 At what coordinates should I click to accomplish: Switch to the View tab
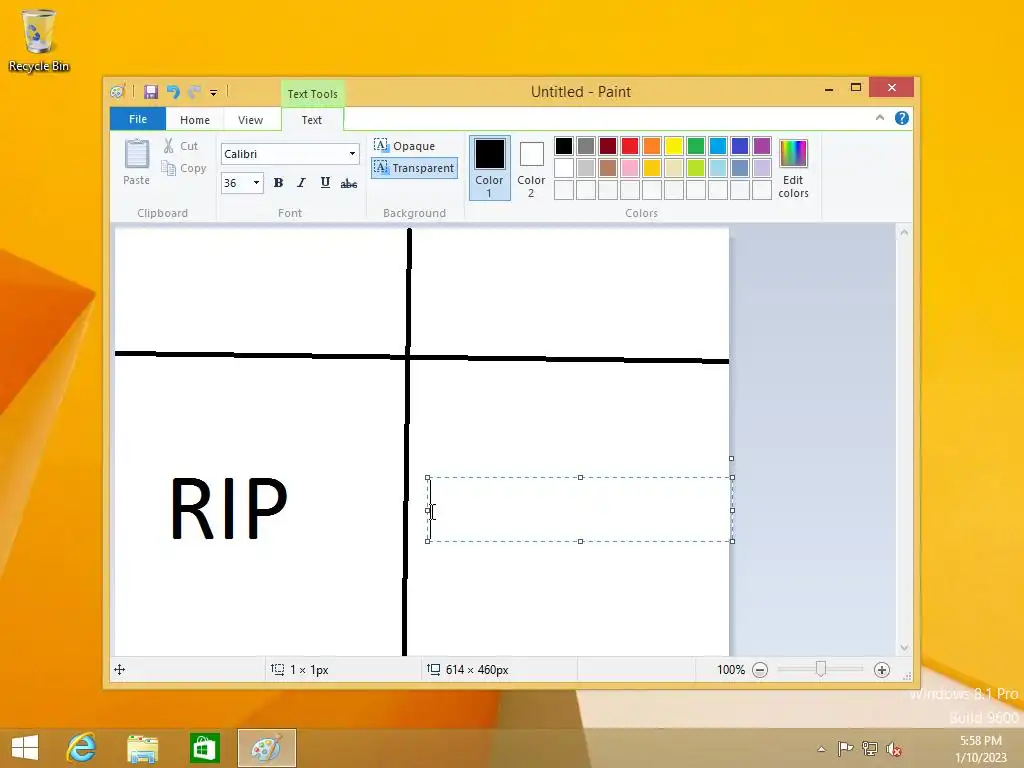(250, 120)
